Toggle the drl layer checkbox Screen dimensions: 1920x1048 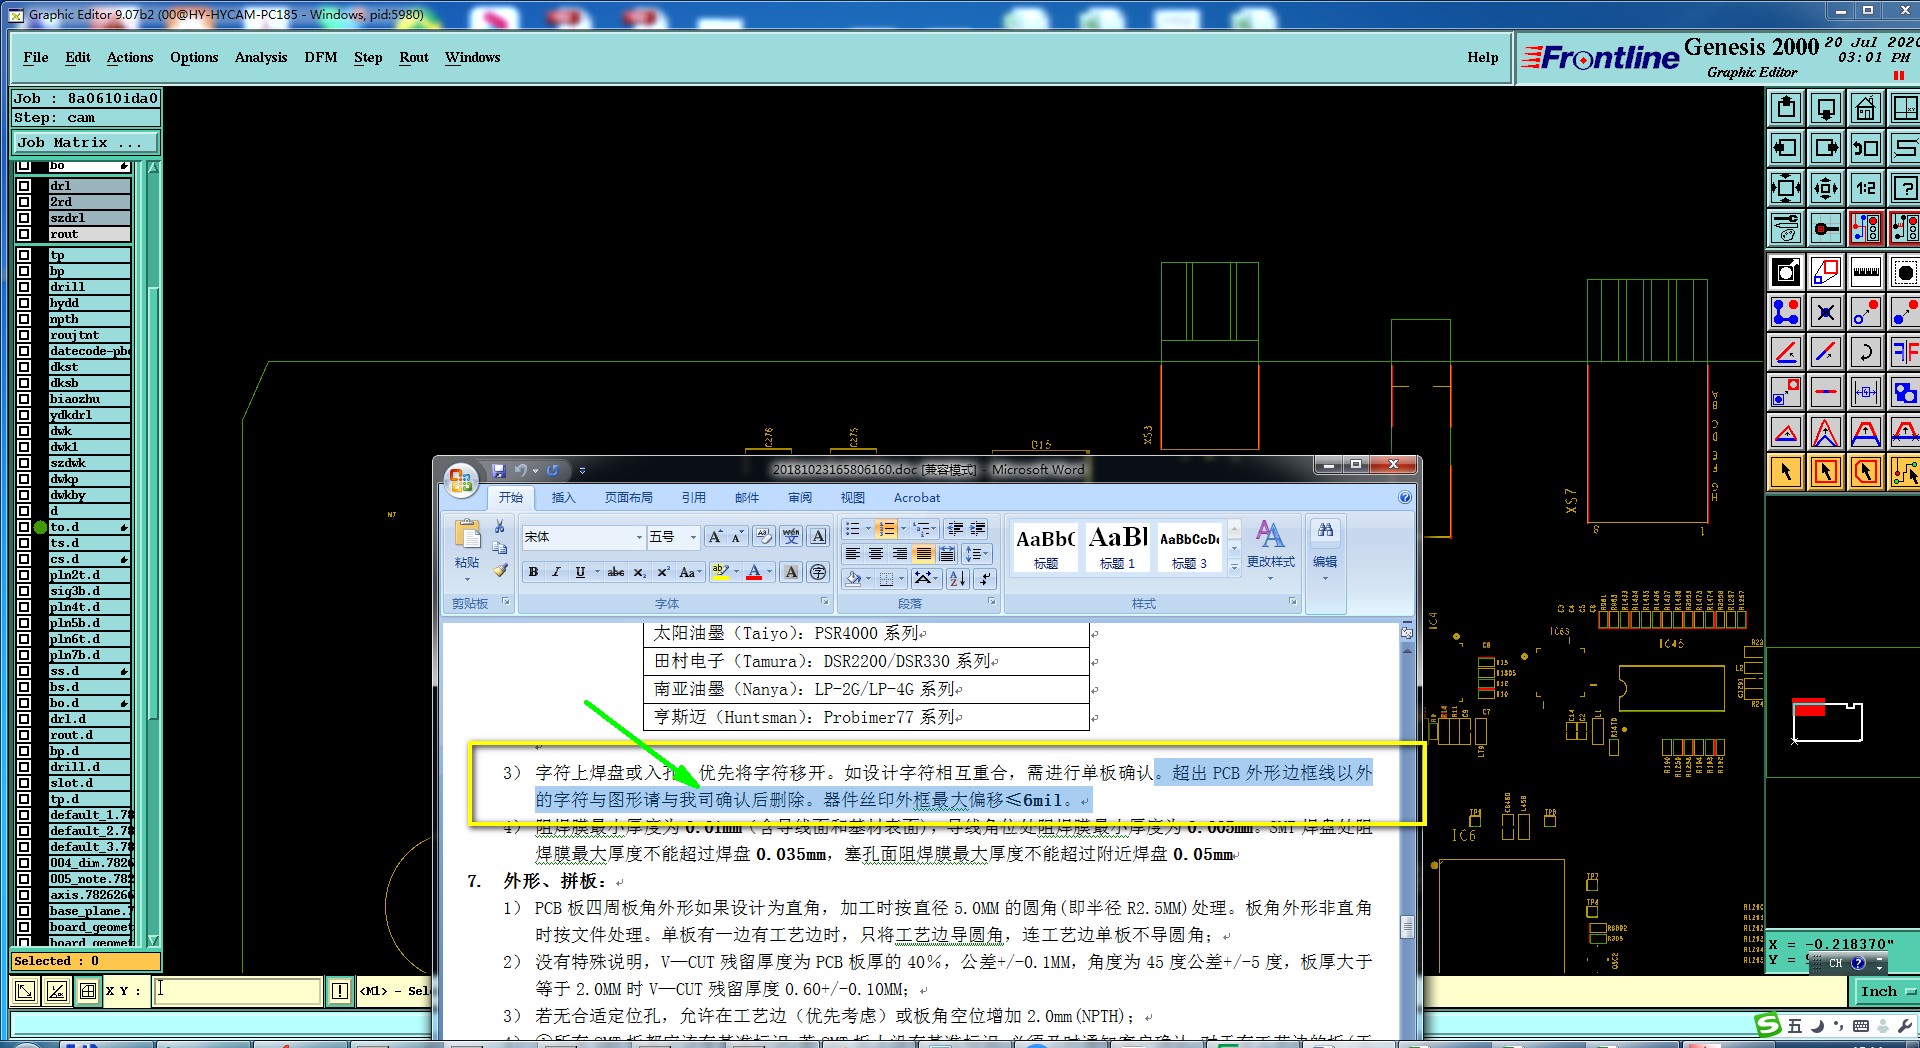point(24,186)
